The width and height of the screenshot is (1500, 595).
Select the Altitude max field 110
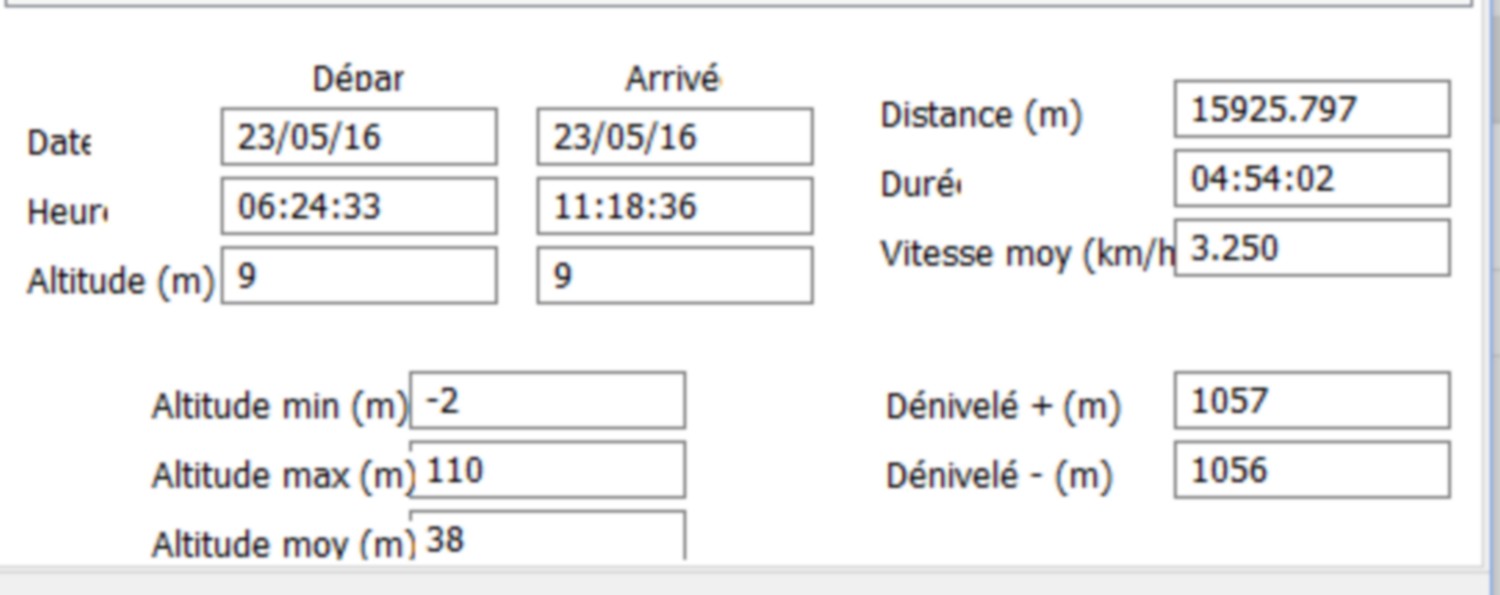tap(548, 470)
